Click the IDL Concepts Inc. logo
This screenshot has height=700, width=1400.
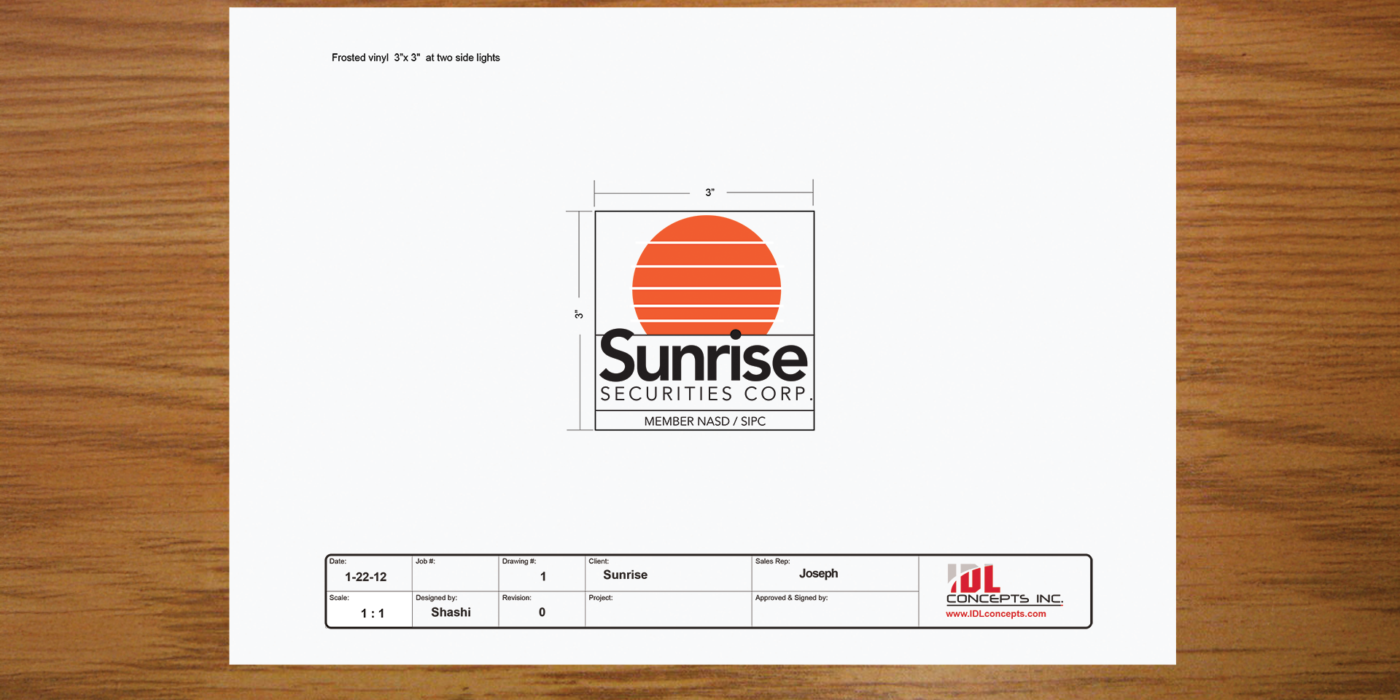[1004, 586]
